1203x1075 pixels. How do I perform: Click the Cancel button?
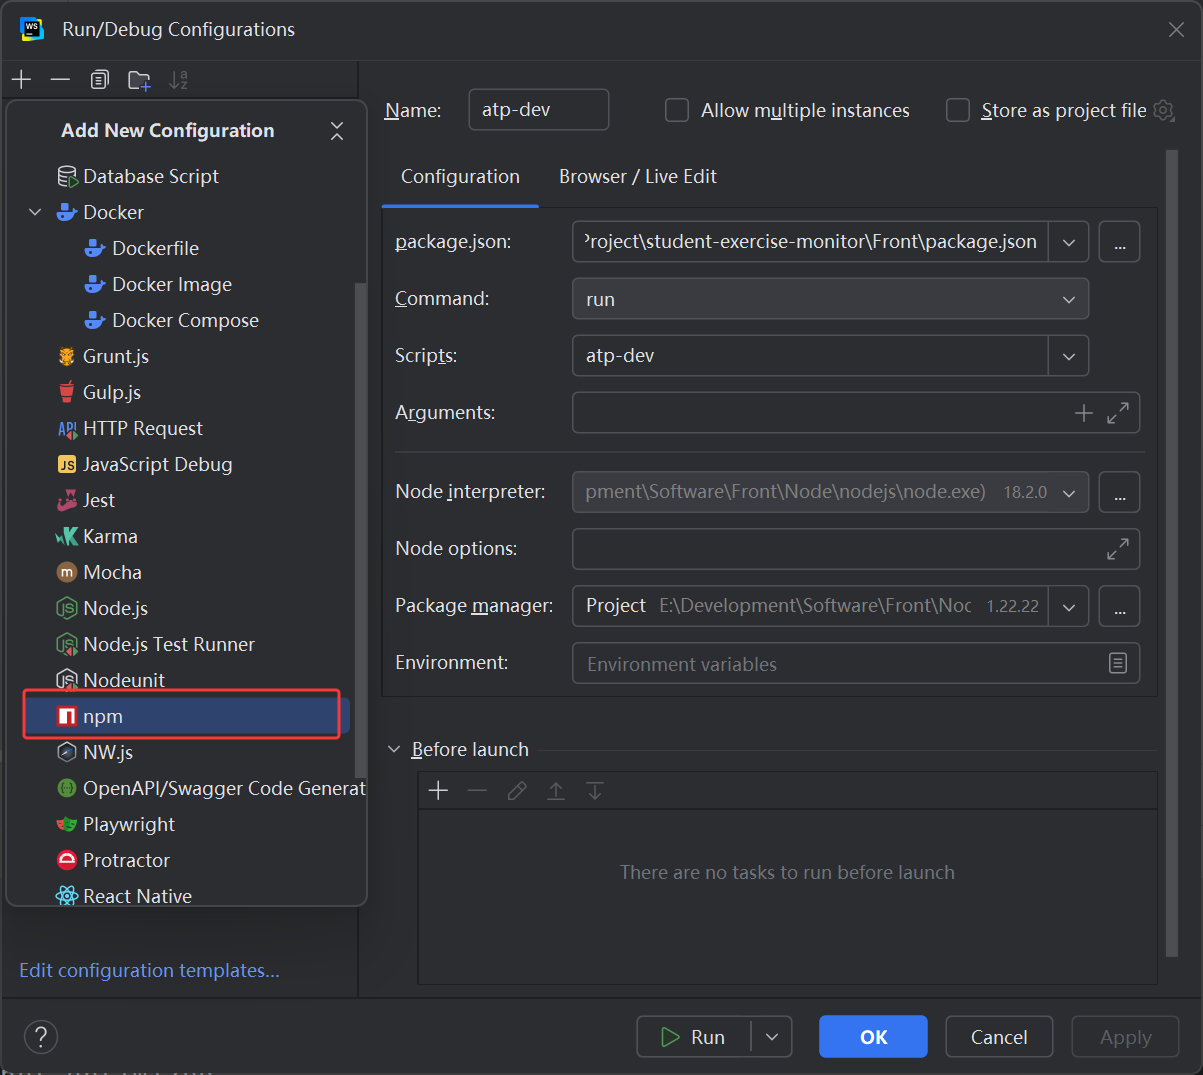(x=999, y=1037)
